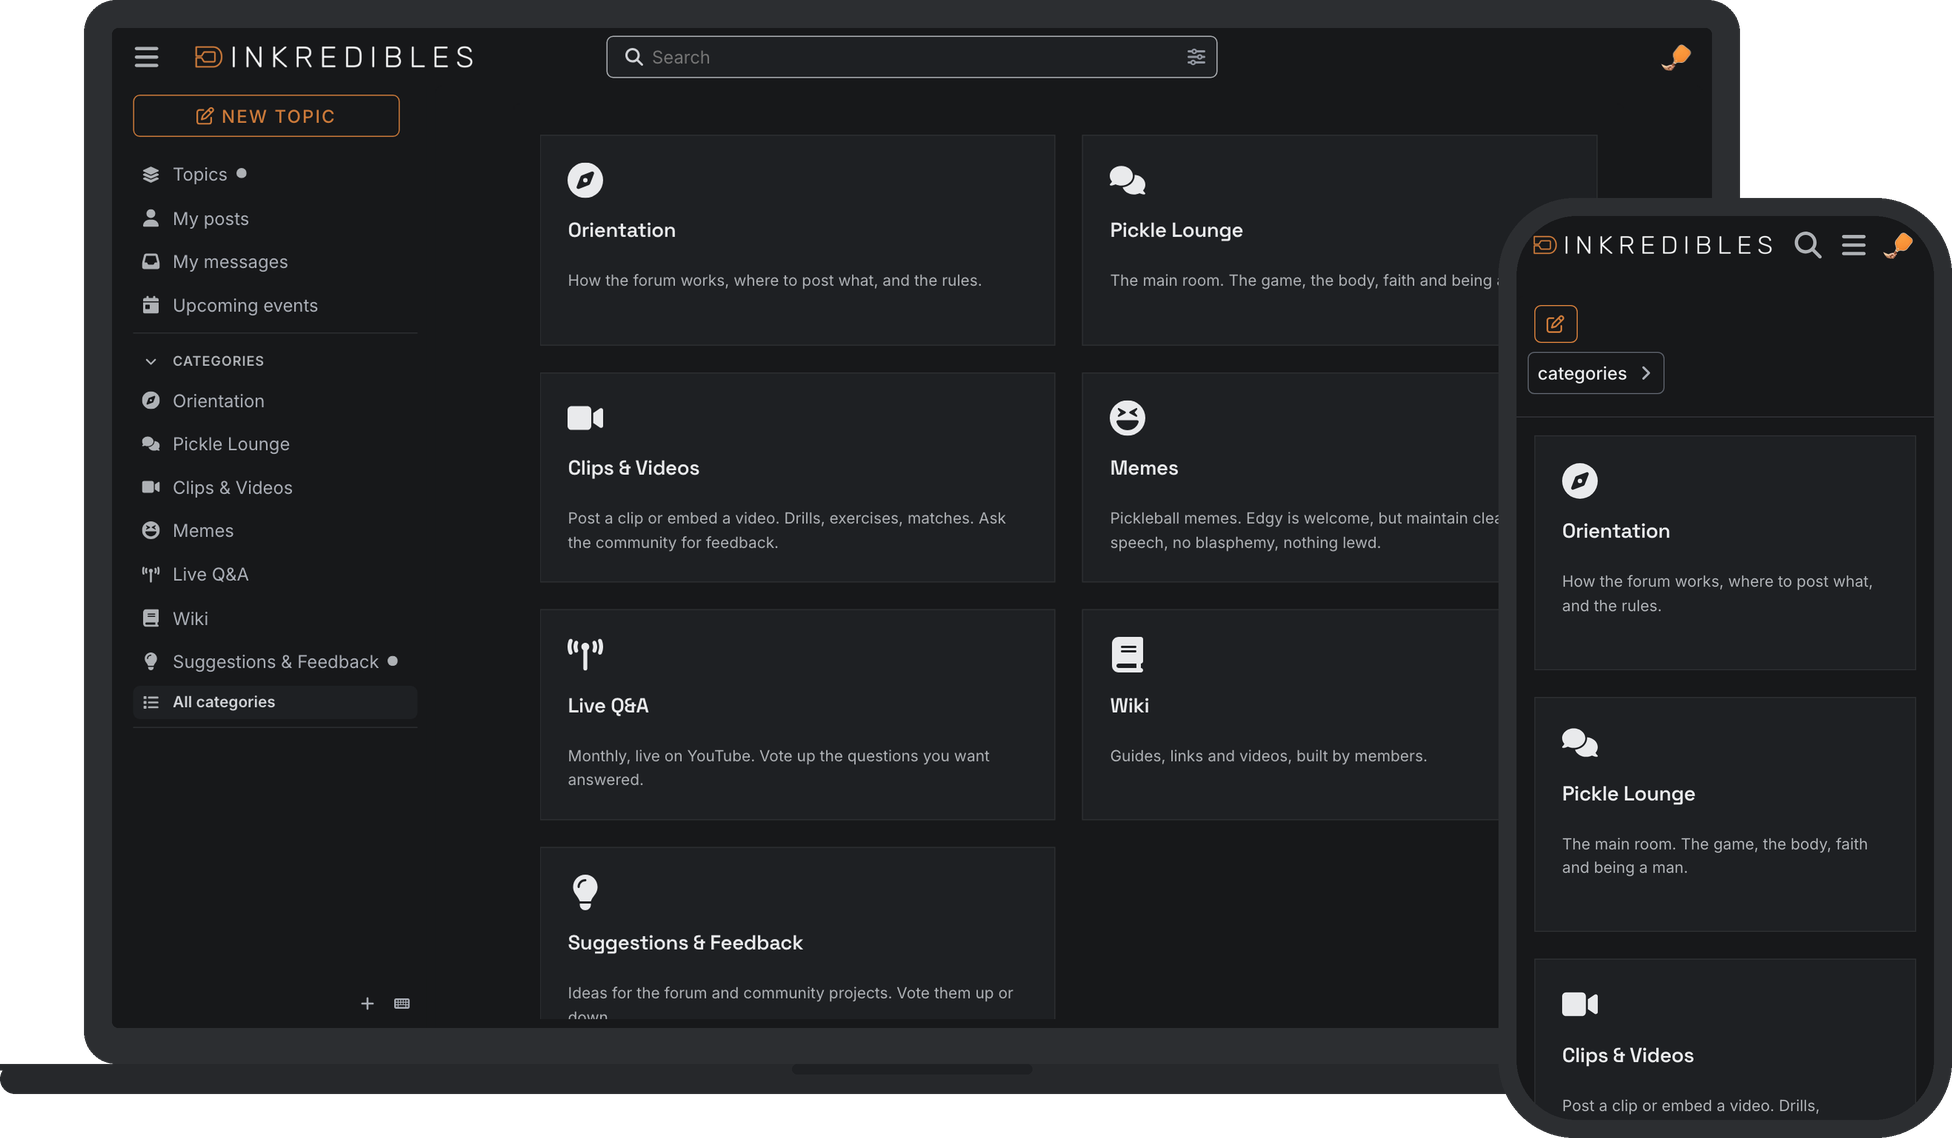Click 'How the forum works' description on laptop

(774, 281)
